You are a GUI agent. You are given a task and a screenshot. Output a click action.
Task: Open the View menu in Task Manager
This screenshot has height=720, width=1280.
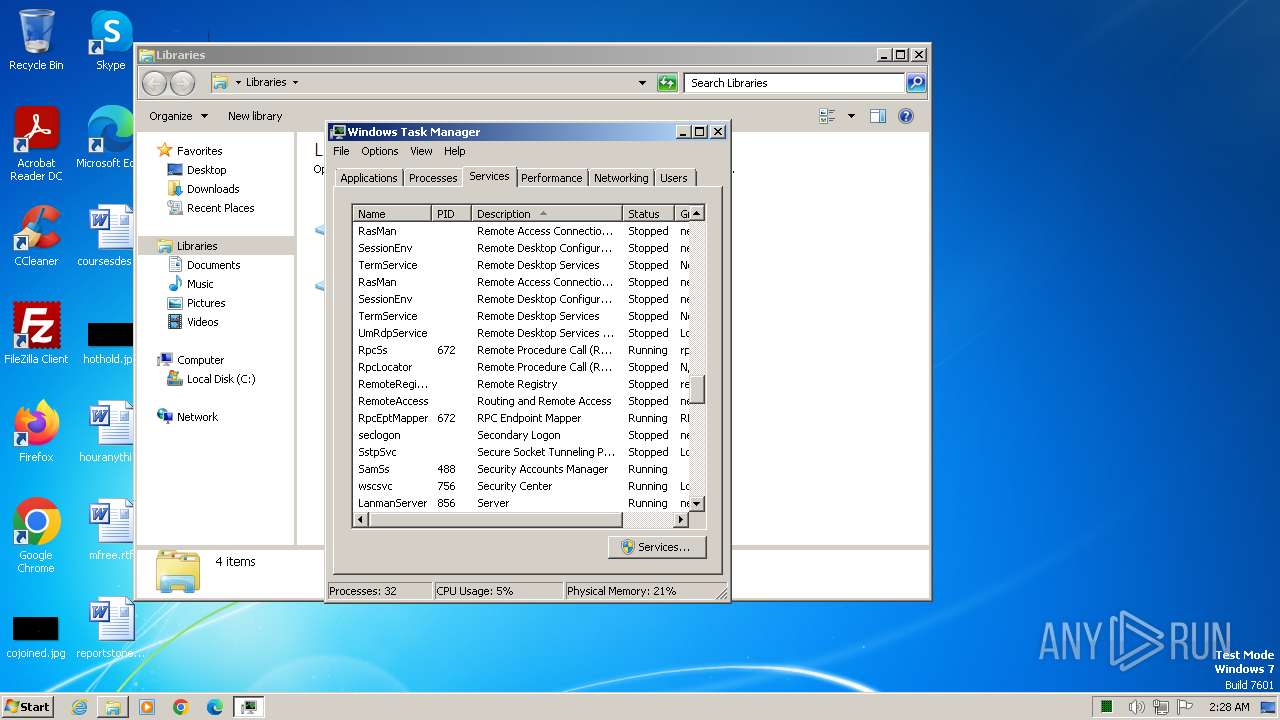click(421, 151)
